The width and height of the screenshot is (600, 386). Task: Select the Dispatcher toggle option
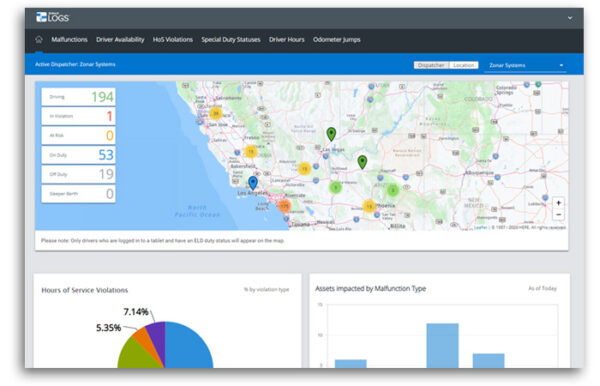point(431,65)
